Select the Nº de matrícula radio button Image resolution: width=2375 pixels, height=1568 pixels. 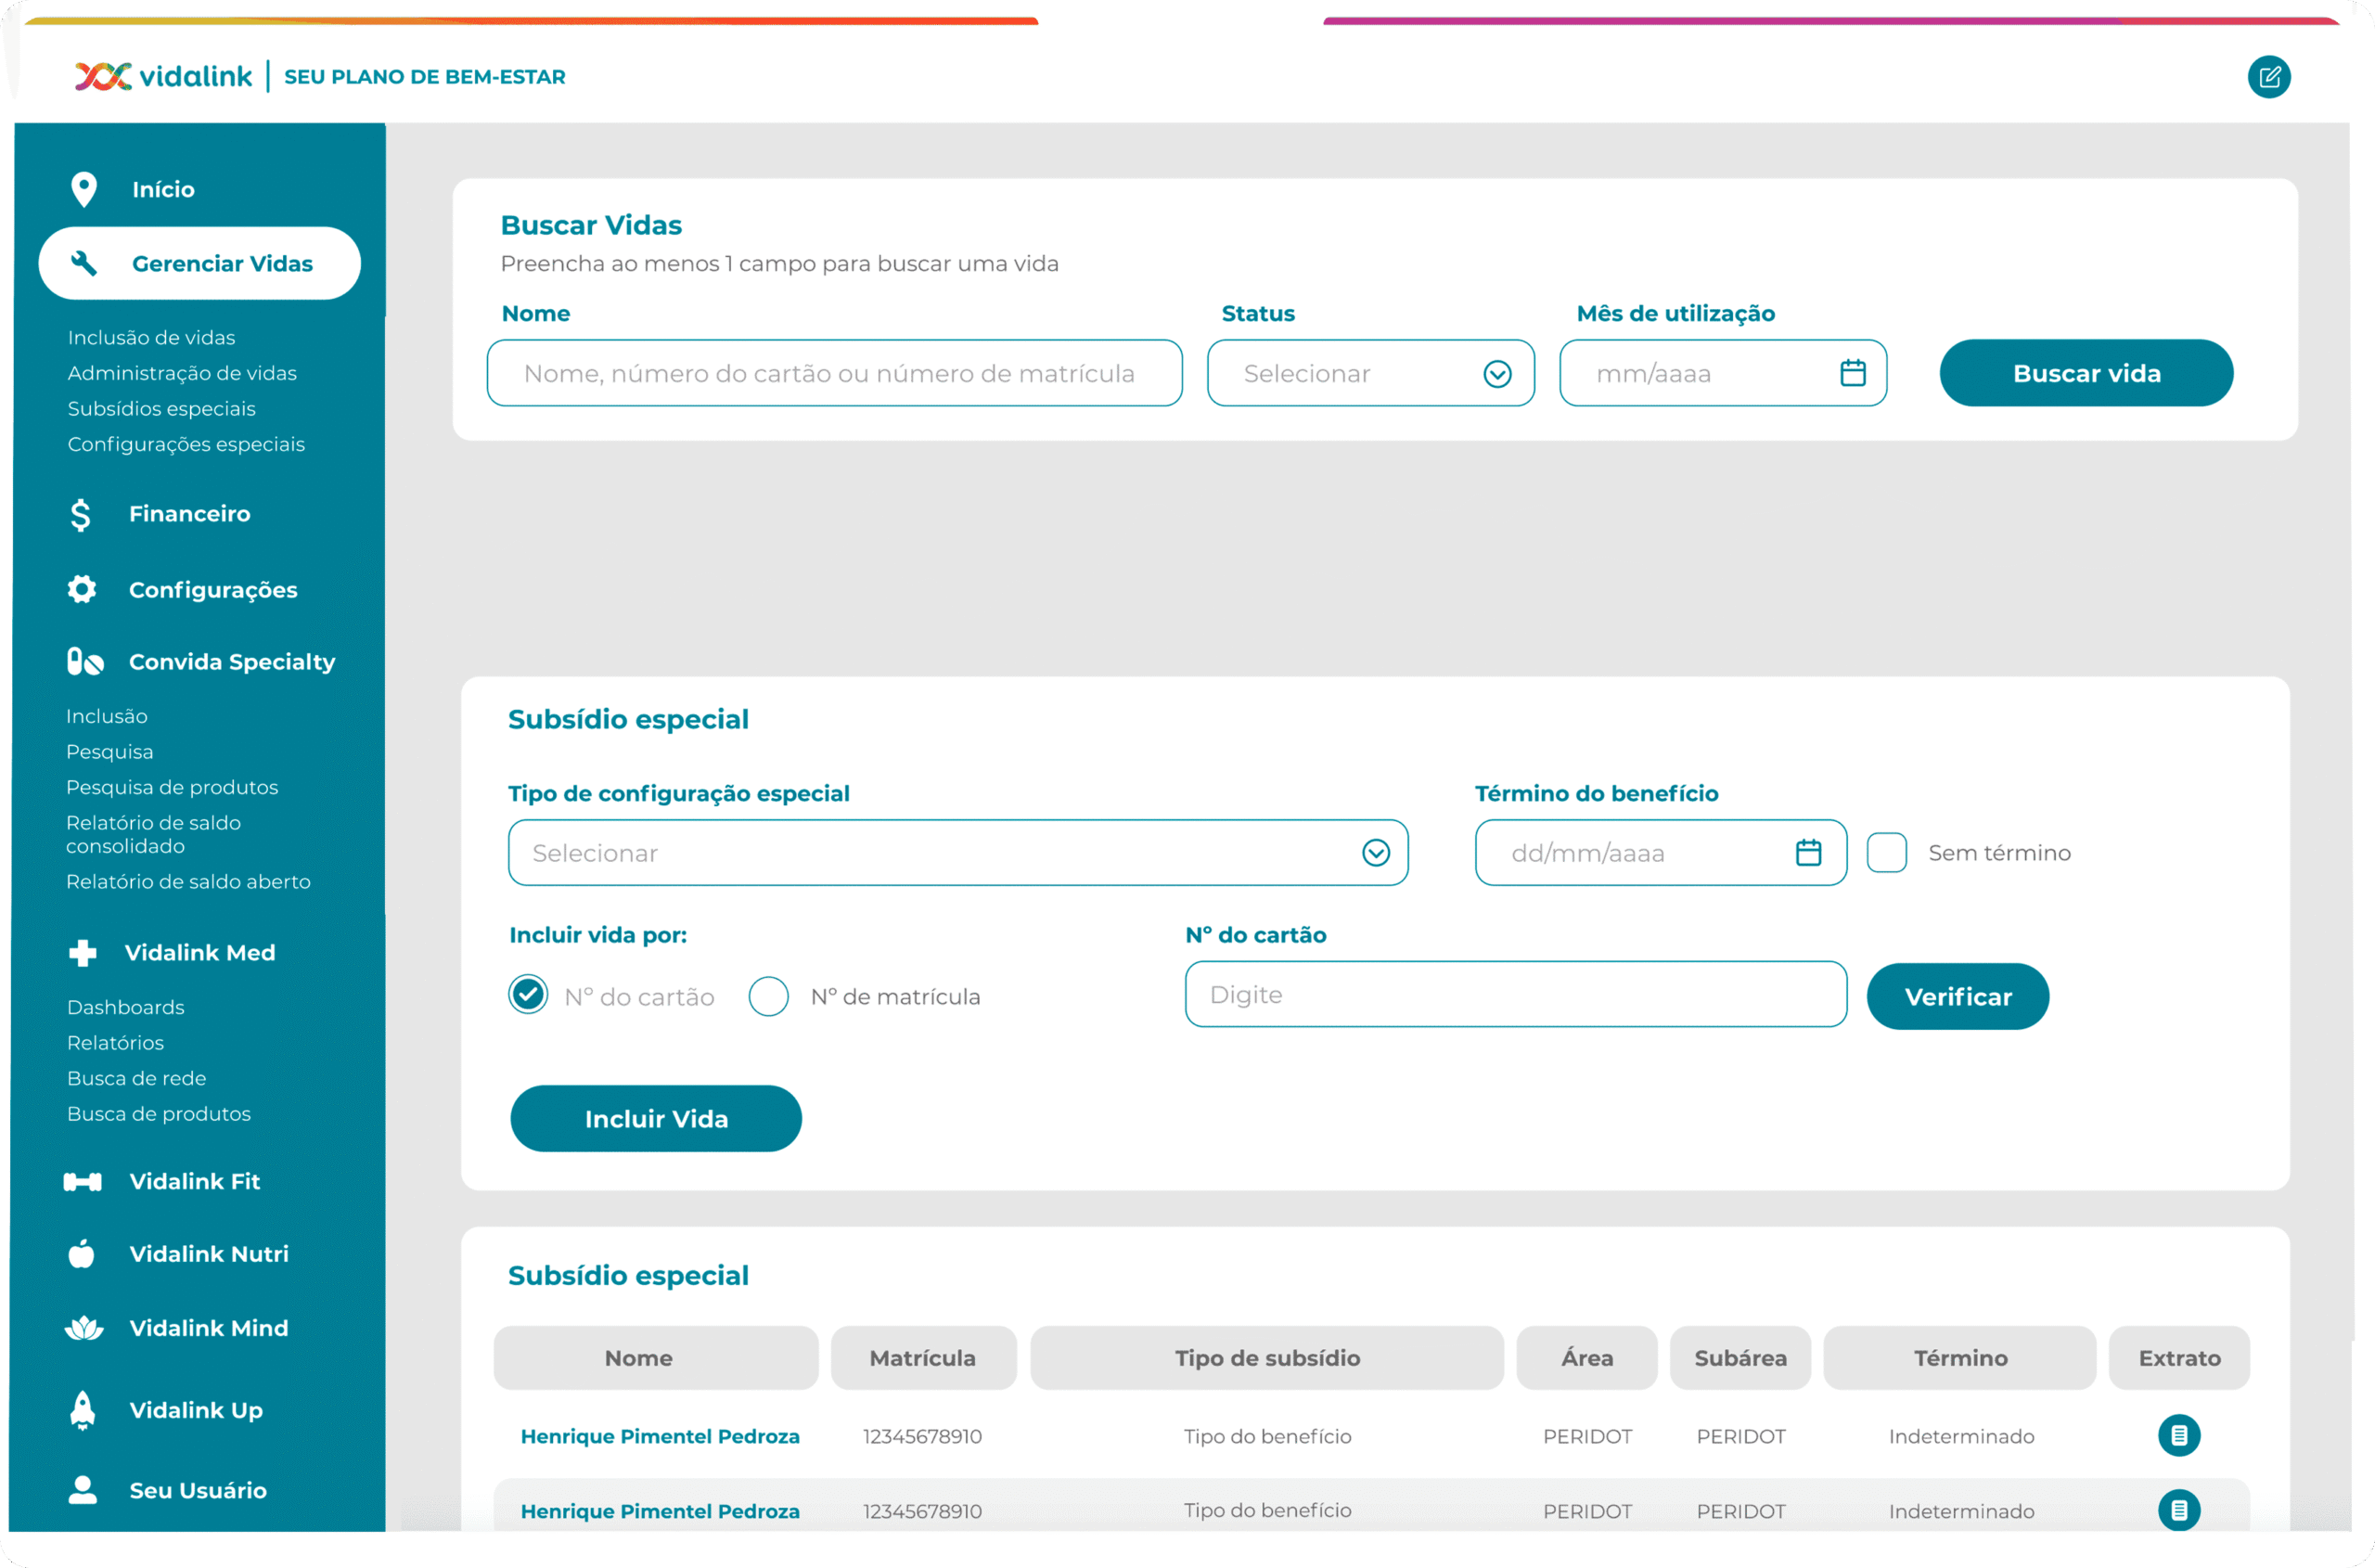point(768,996)
